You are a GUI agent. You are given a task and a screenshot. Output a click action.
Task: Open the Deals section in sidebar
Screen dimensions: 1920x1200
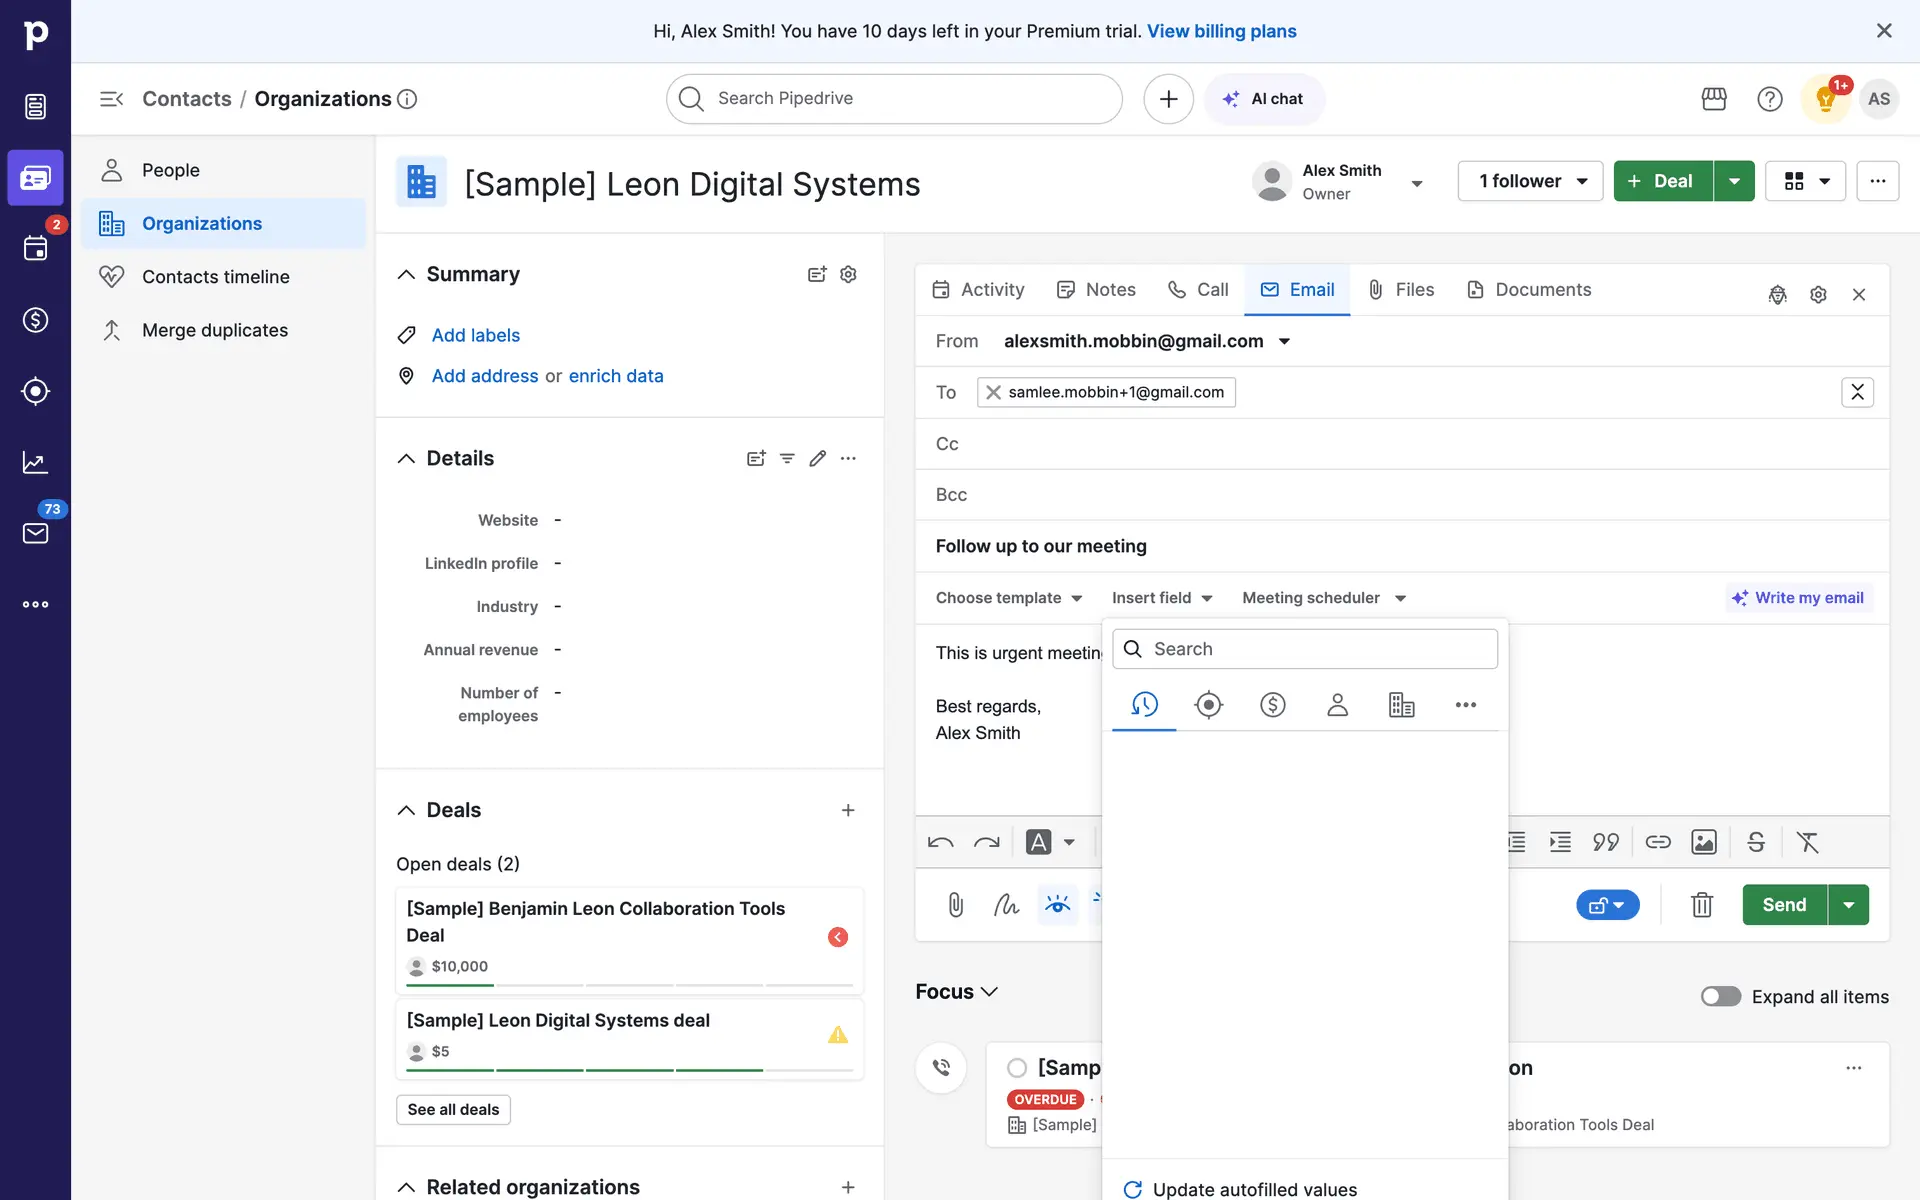[x=35, y=320]
